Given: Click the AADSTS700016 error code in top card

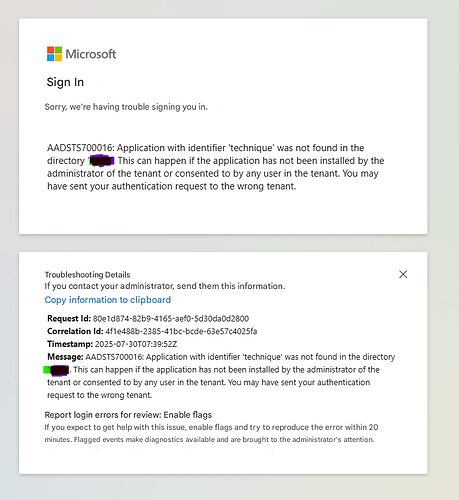Looking at the screenshot, I should [80, 148].
